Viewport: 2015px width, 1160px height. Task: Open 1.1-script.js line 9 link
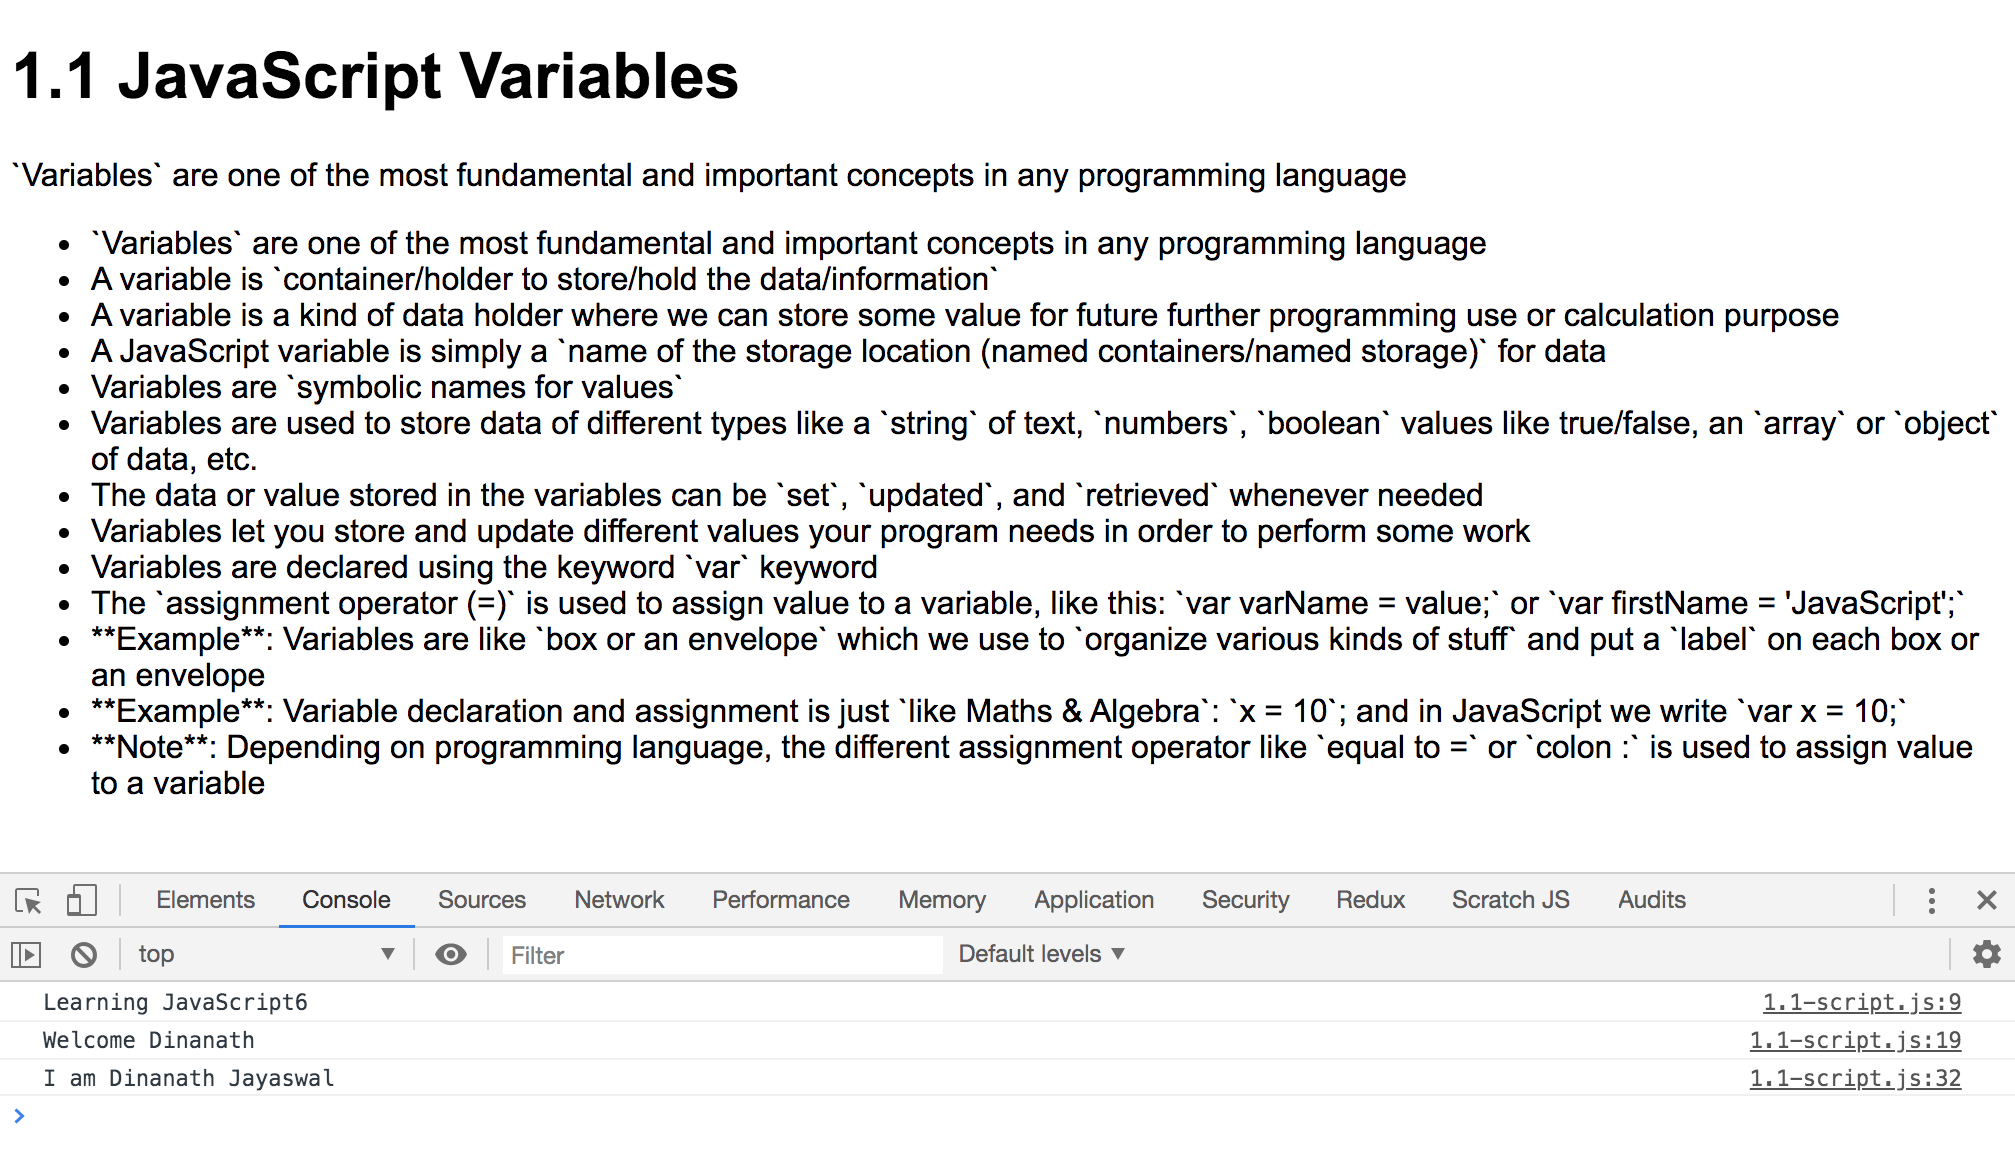point(1862,1001)
